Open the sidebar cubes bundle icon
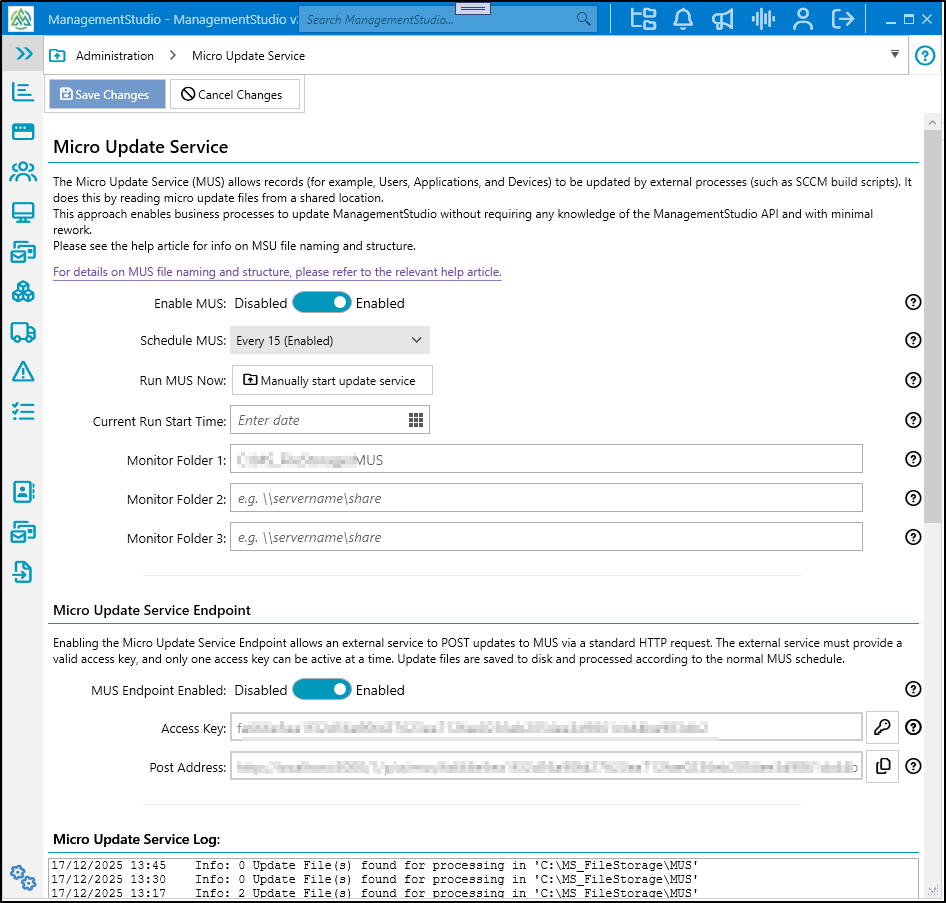Screen dimensions: 946x903 click(x=23, y=293)
